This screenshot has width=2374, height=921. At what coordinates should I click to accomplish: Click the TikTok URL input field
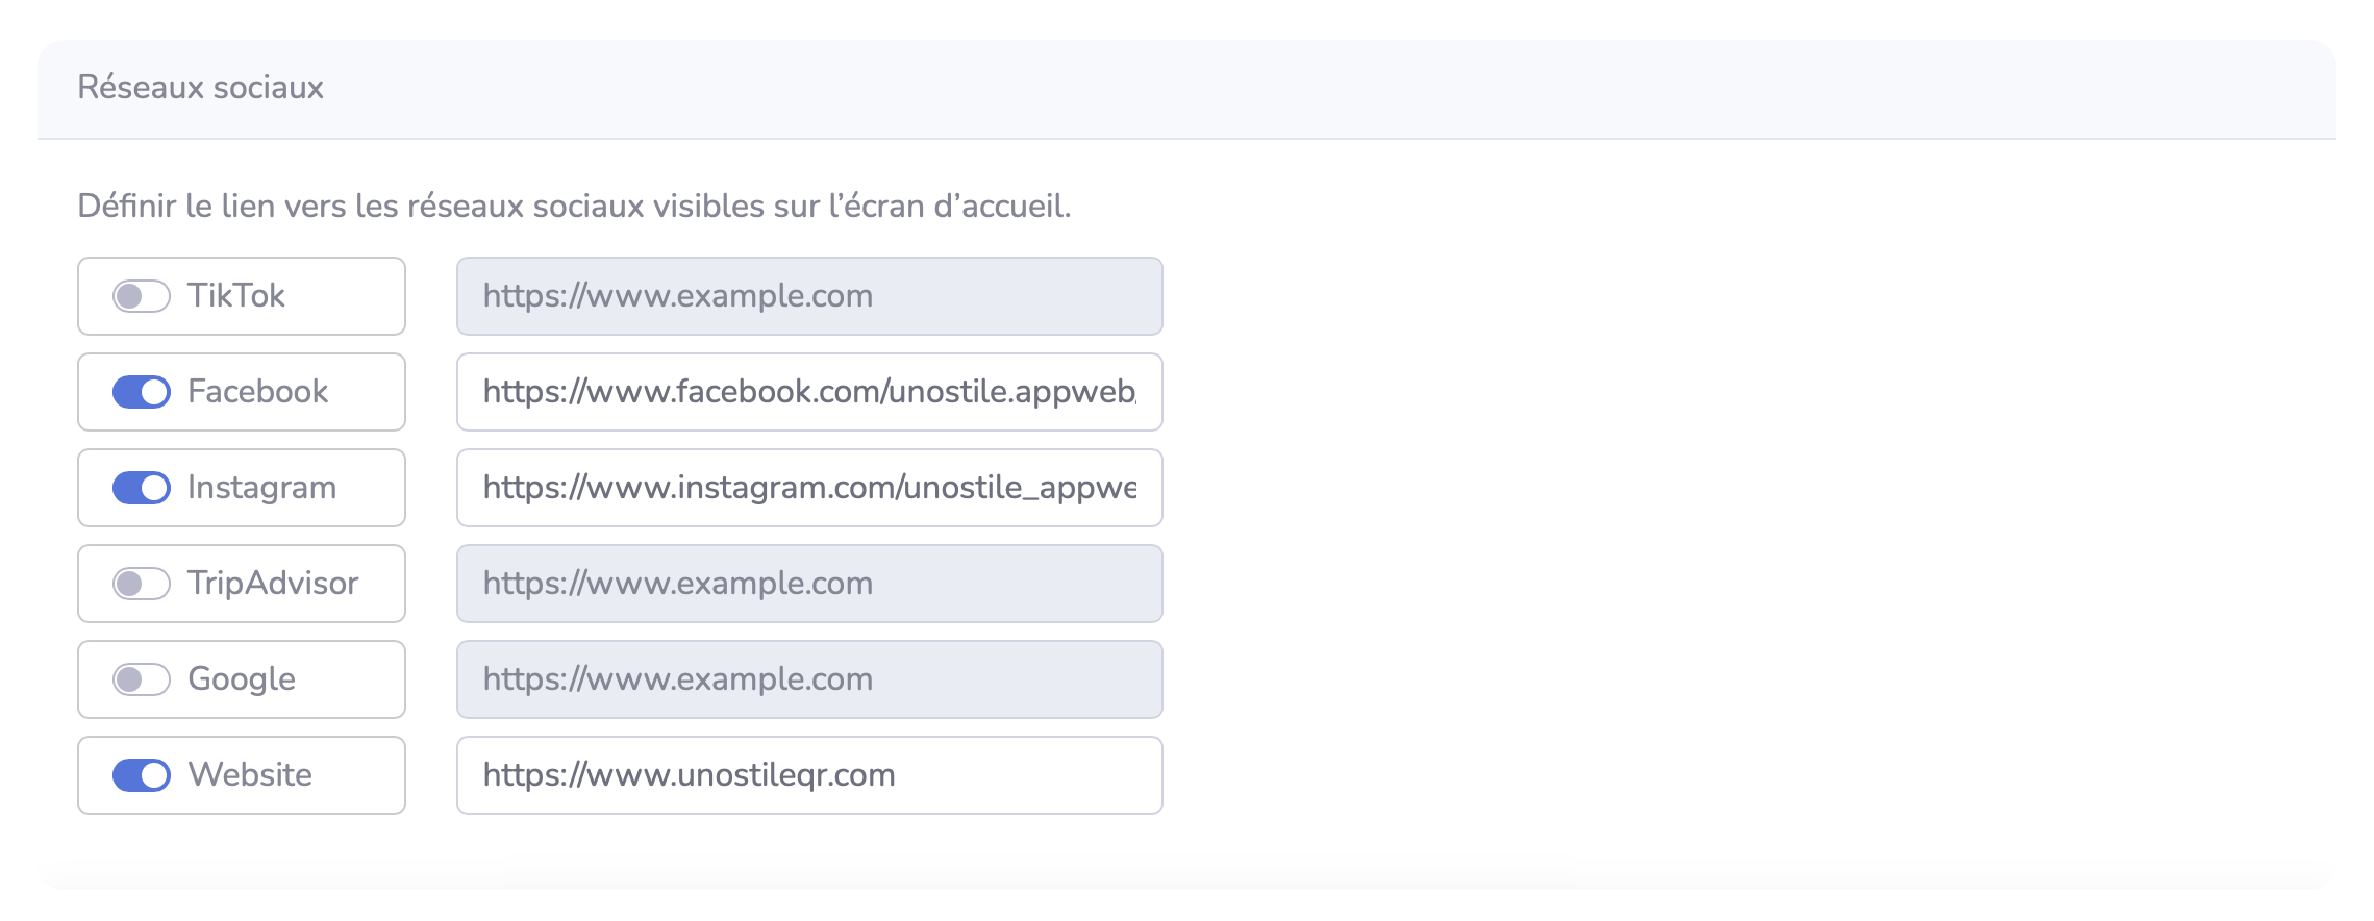pos(809,296)
